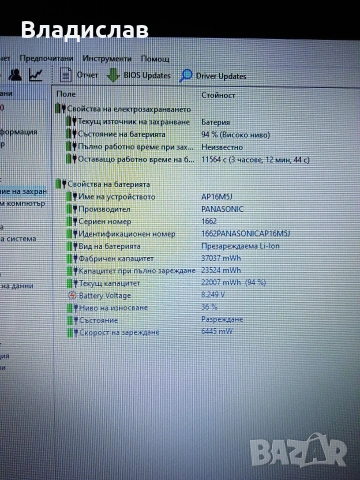Click the value 23524 mWh

(x=221, y=270)
